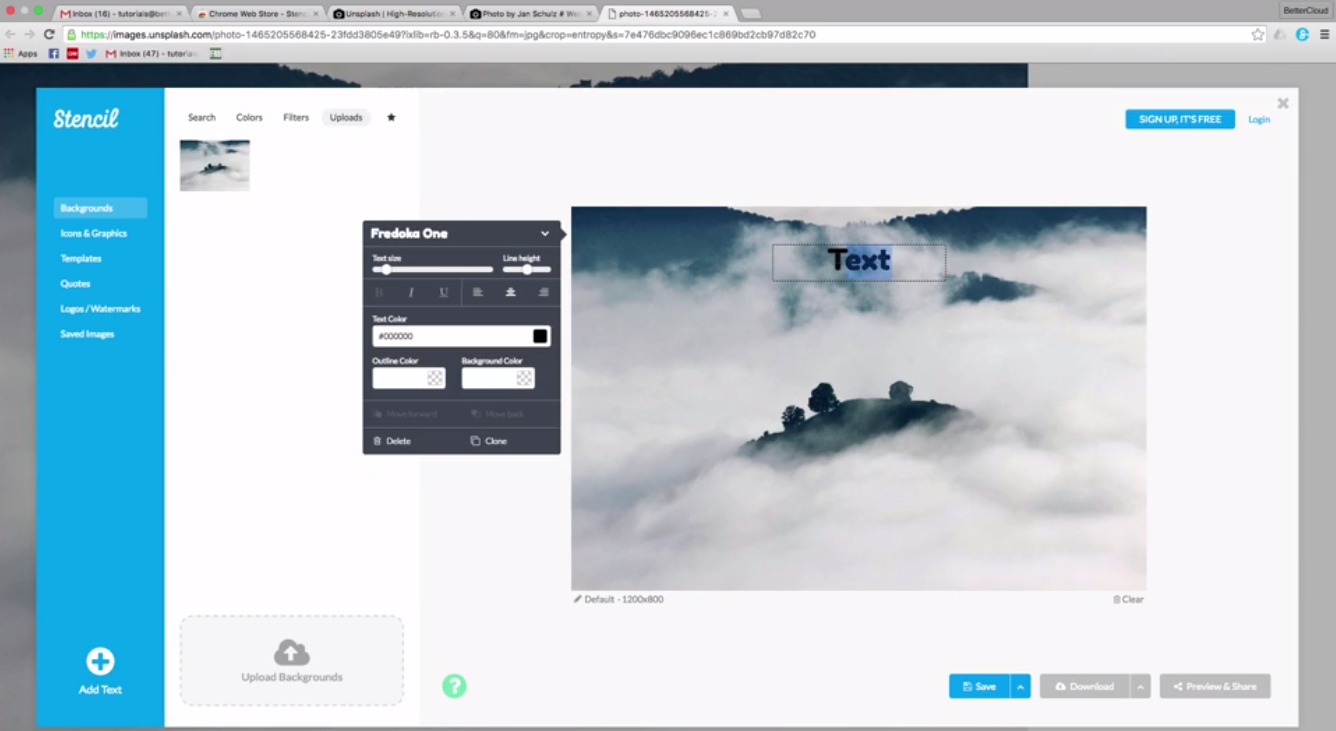
Task: Open the Apps bookmarks shortcut
Action: tap(21, 54)
